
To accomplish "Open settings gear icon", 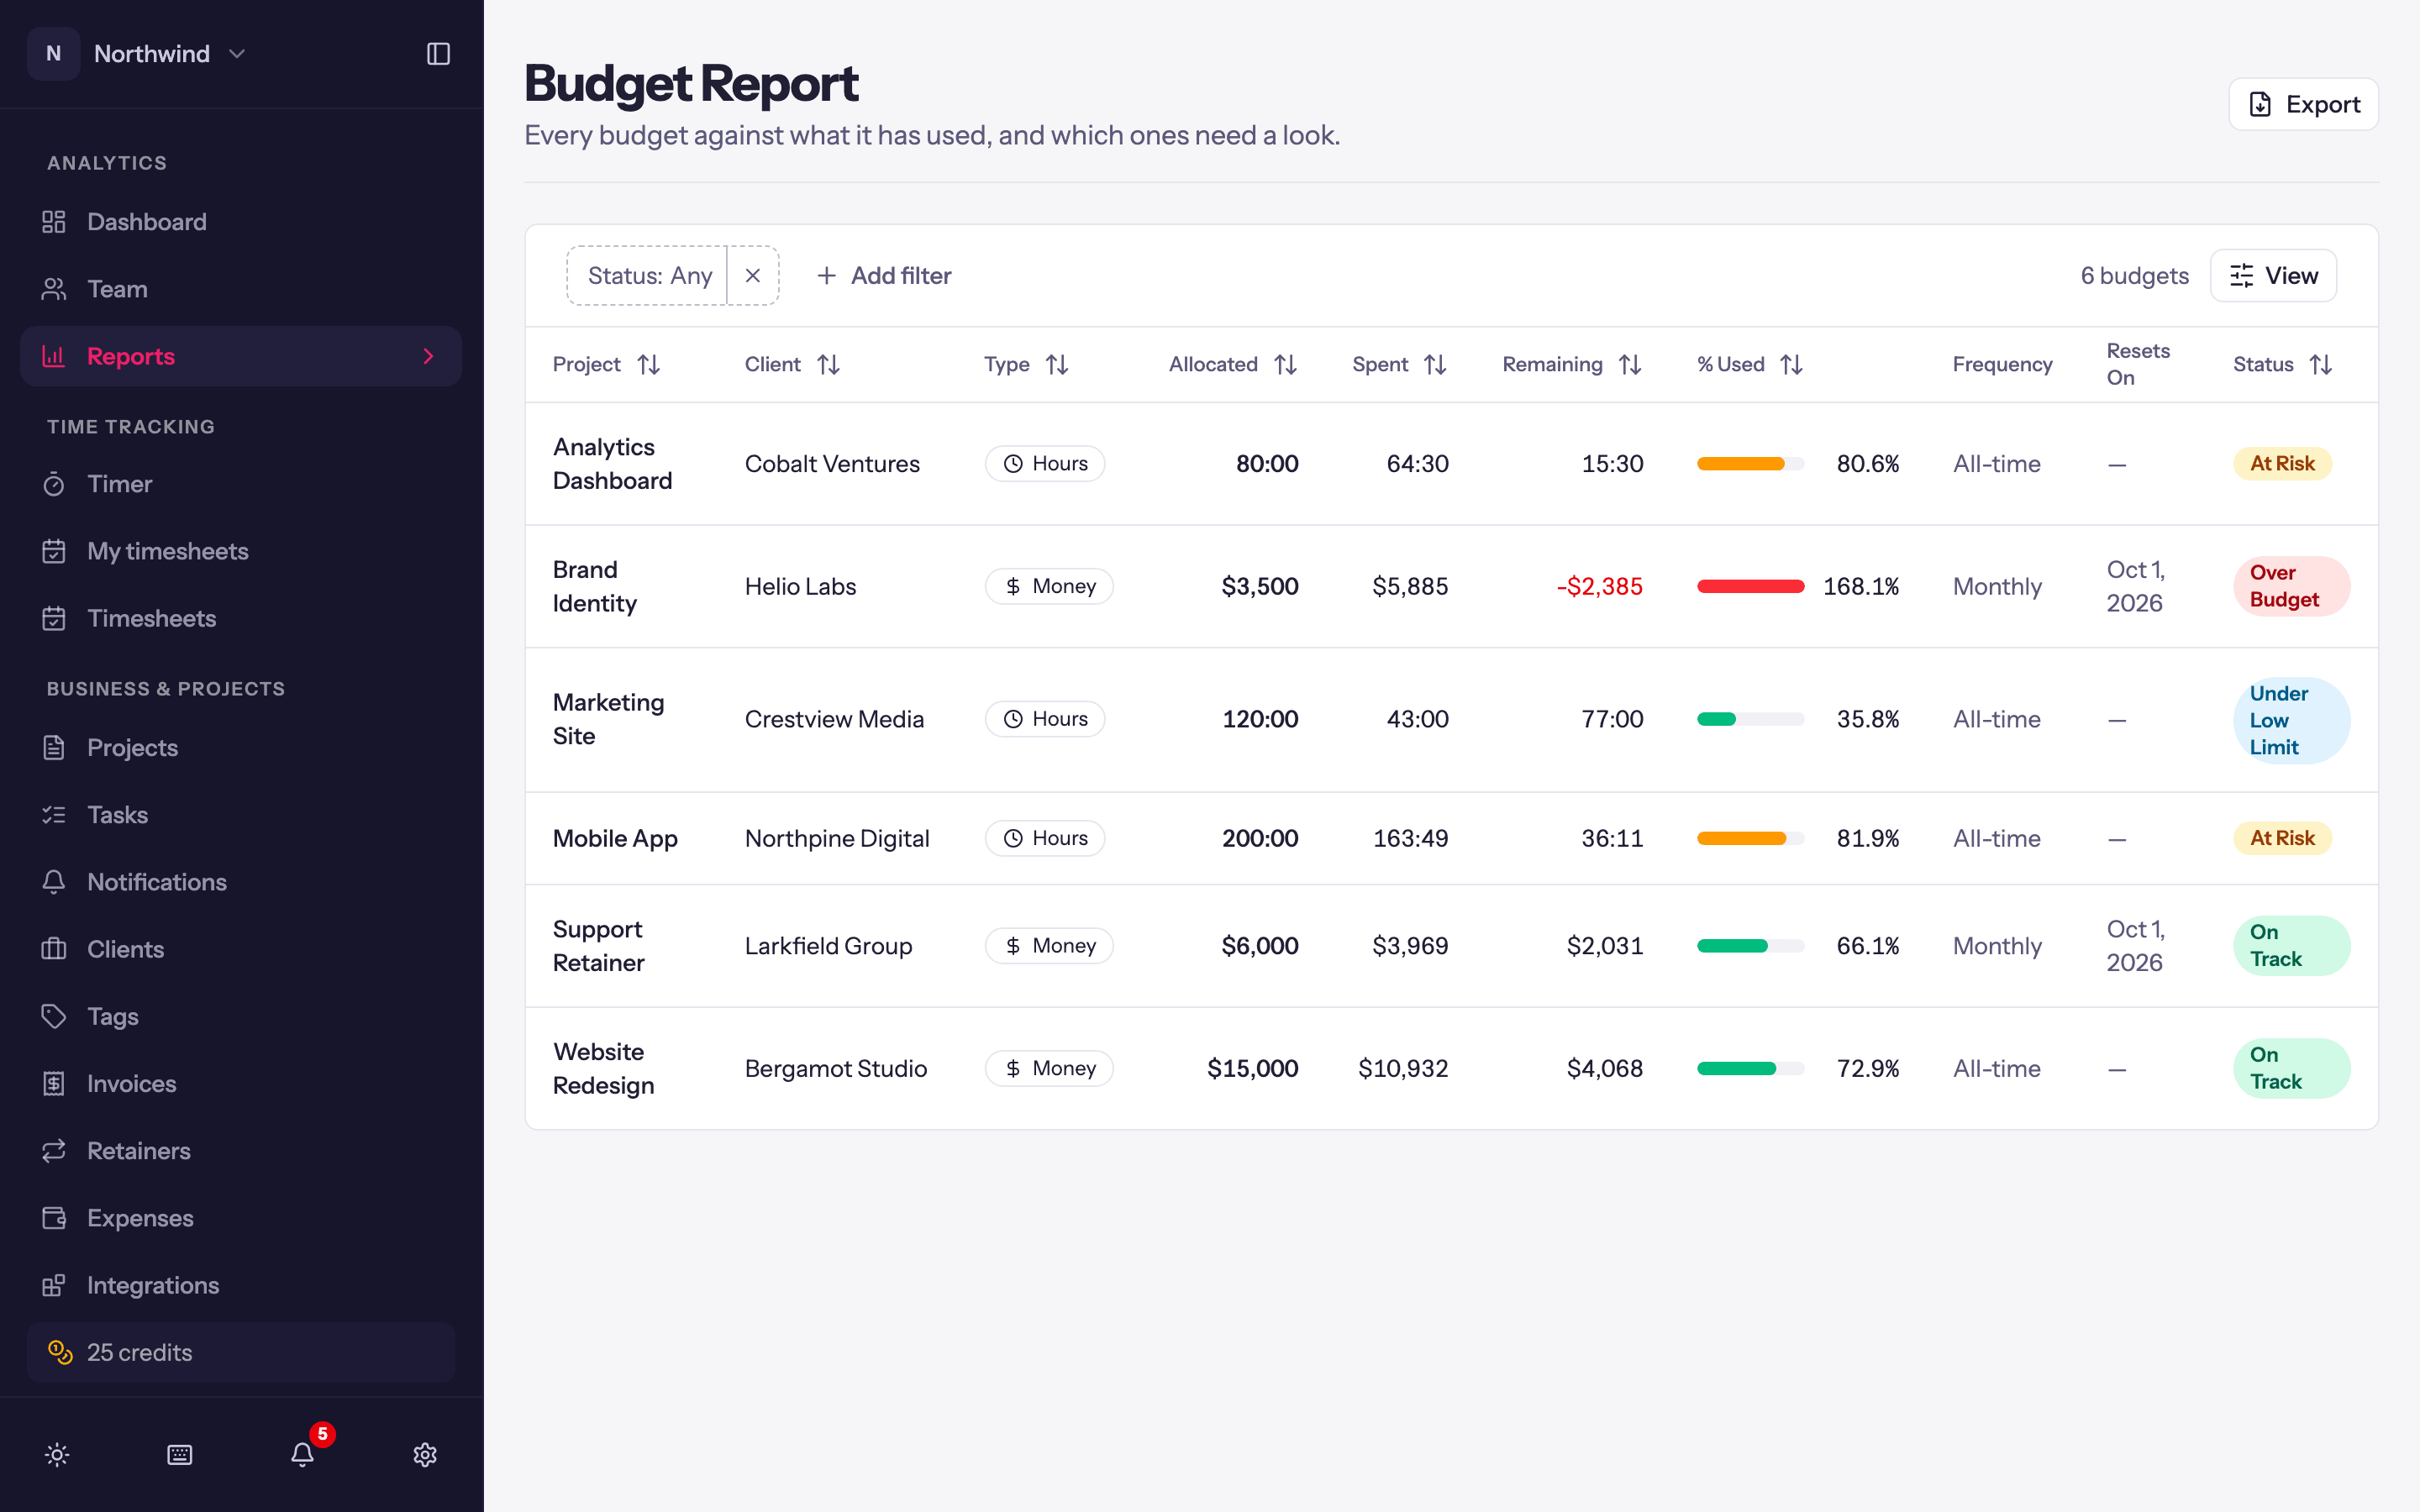I will point(425,1454).
